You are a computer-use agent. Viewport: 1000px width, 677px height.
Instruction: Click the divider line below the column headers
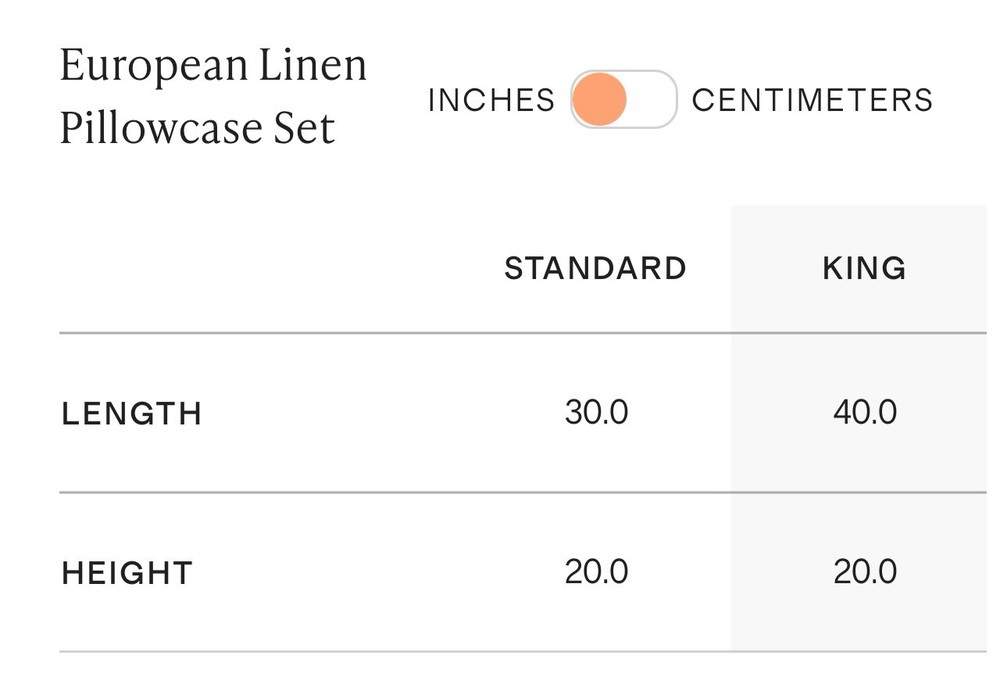coord(400,333)
